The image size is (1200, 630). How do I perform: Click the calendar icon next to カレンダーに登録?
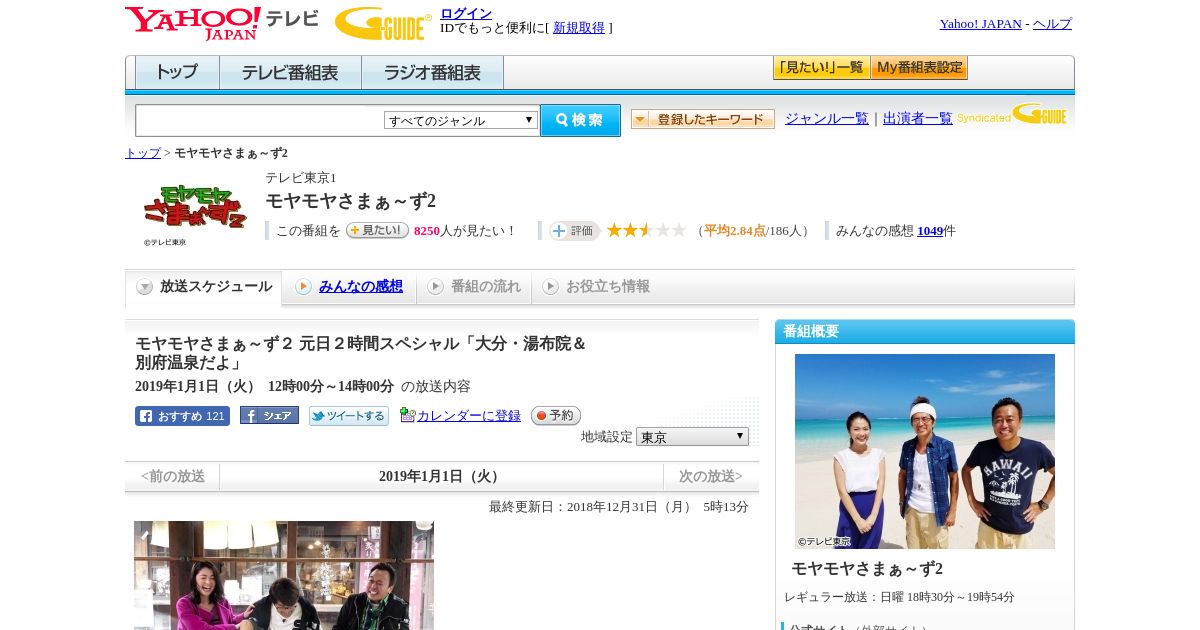pyautogui.click(x=407, y=415)
